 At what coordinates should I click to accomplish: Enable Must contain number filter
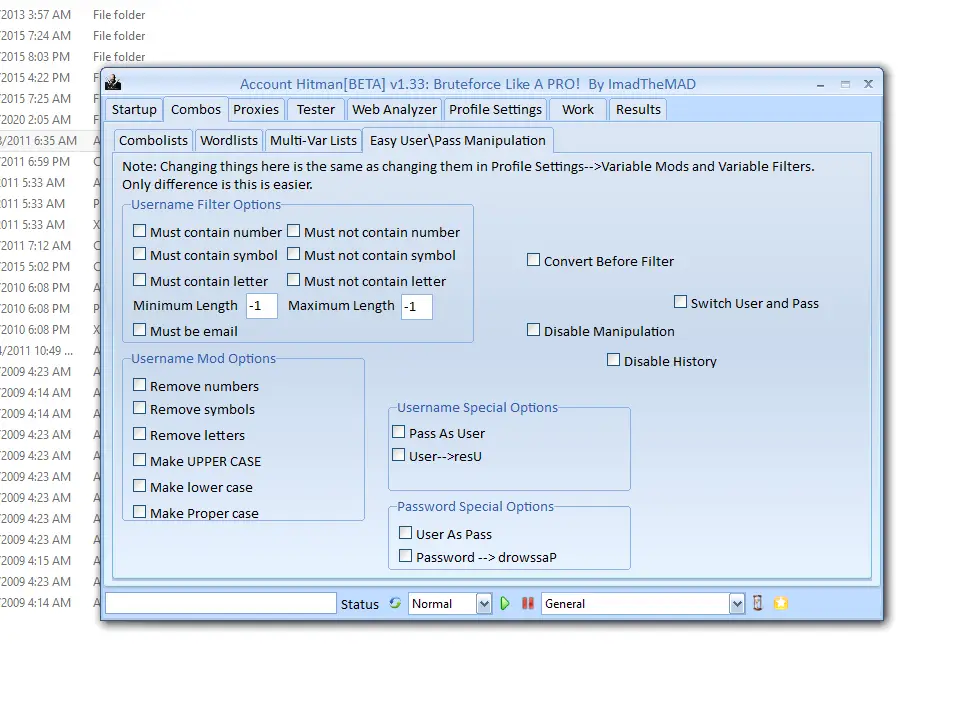(x=140, y=230)
